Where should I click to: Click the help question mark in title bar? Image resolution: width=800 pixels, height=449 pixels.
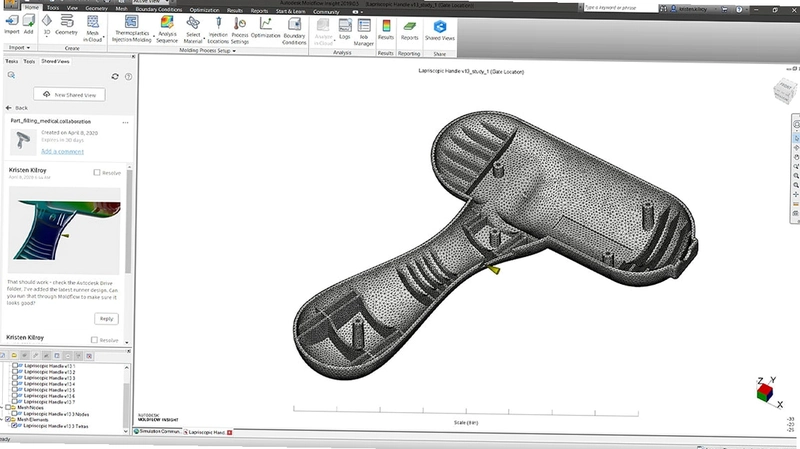[739, 9]
